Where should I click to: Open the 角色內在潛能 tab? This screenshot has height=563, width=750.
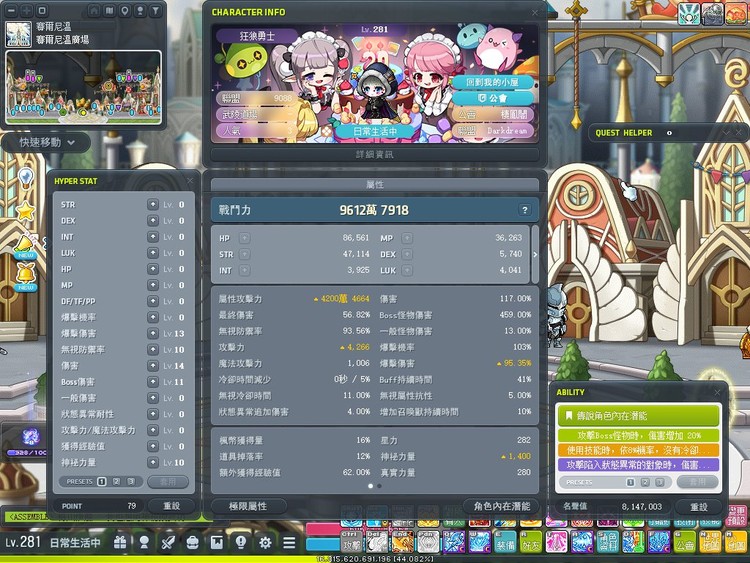(x=501, y=506)
